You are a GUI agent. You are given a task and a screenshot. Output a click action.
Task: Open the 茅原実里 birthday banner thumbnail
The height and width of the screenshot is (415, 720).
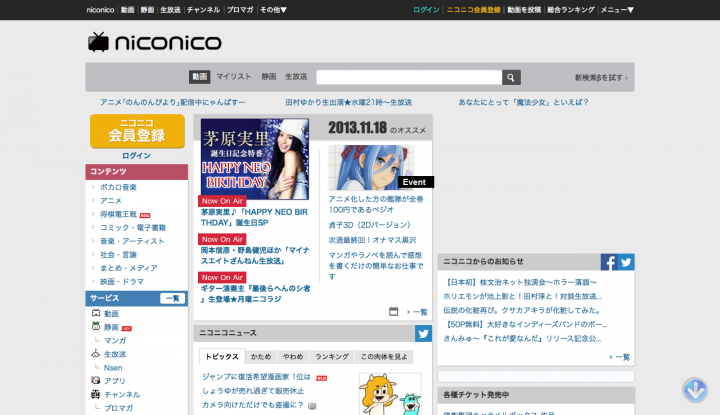coord(255,159)
